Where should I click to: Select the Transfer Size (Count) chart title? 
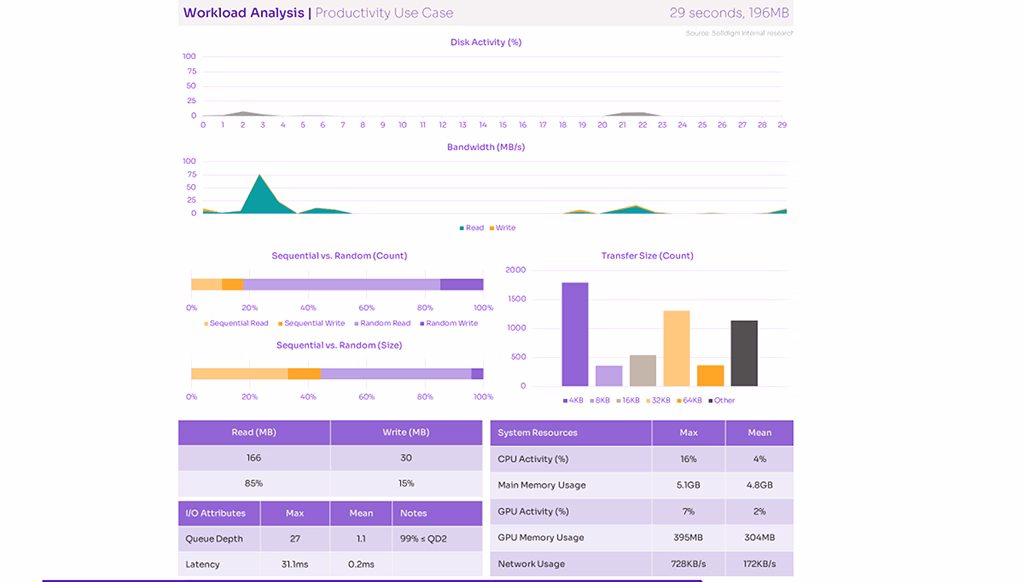pos(647,255)
